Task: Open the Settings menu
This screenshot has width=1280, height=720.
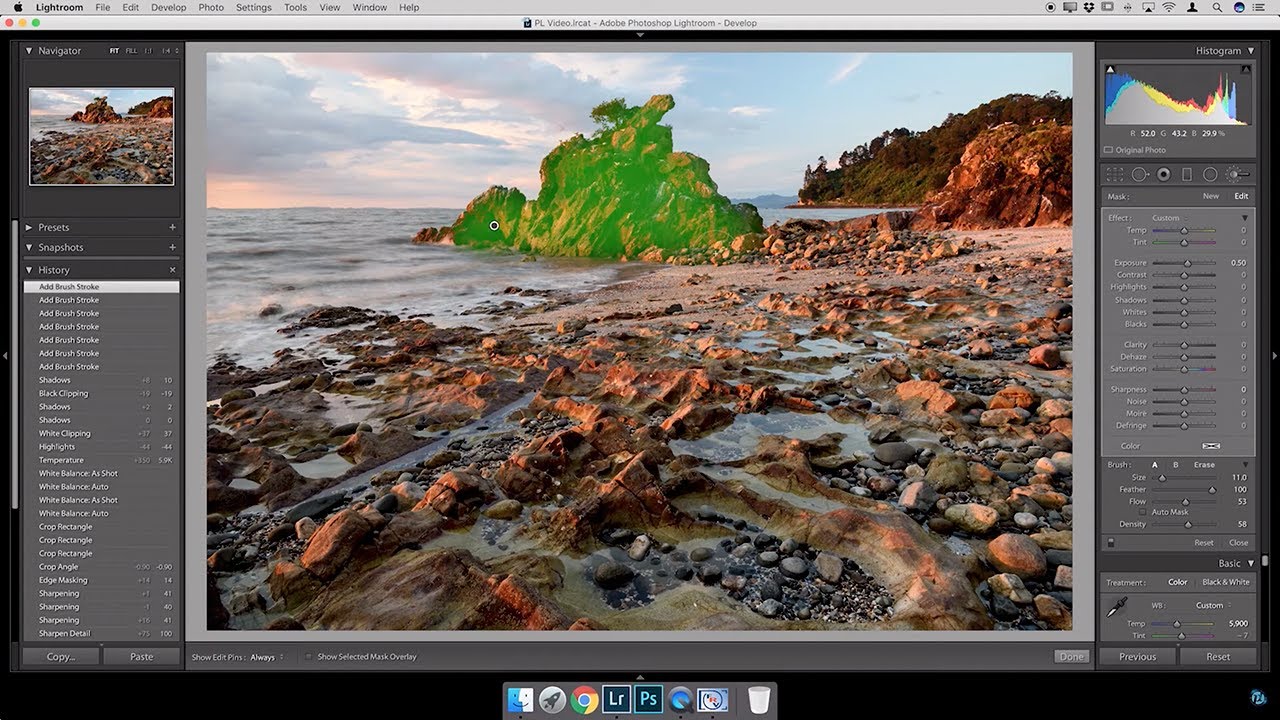Action: tap(253, 7)
